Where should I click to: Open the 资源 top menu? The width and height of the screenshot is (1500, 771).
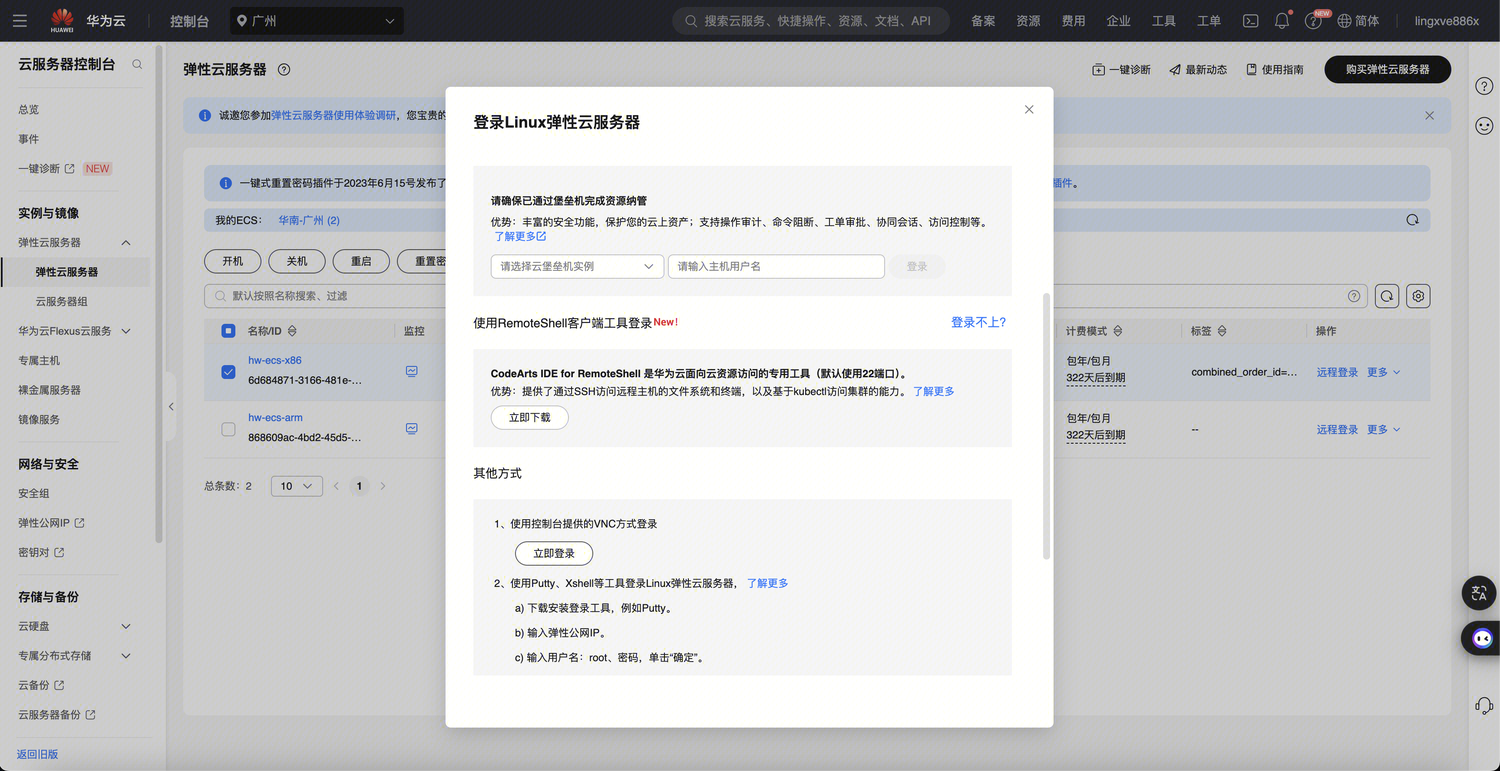tap(1028, 21)
